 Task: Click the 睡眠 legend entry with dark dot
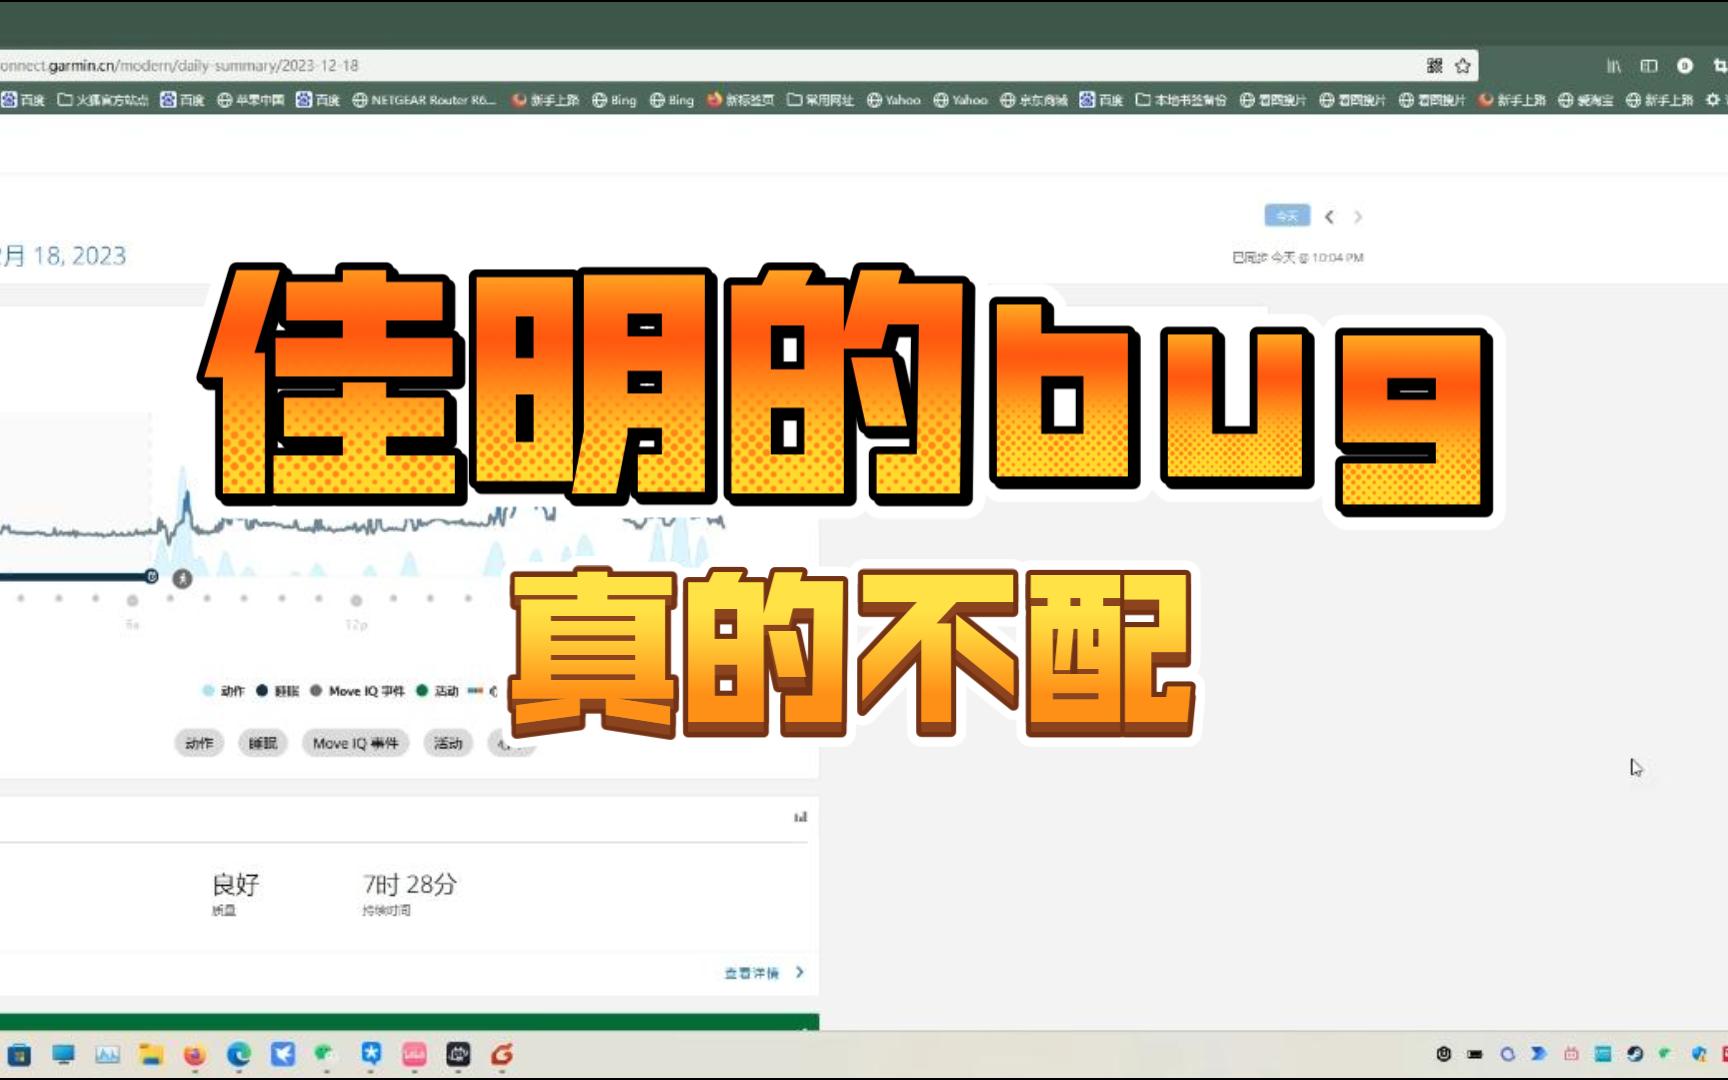pyautogui.click(x=278, y=691)
